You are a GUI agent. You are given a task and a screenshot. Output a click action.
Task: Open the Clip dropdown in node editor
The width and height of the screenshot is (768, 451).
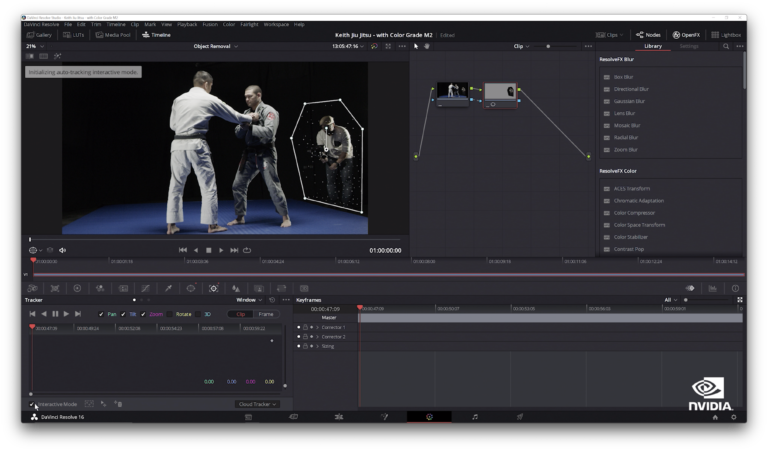[x=521, y=46]
